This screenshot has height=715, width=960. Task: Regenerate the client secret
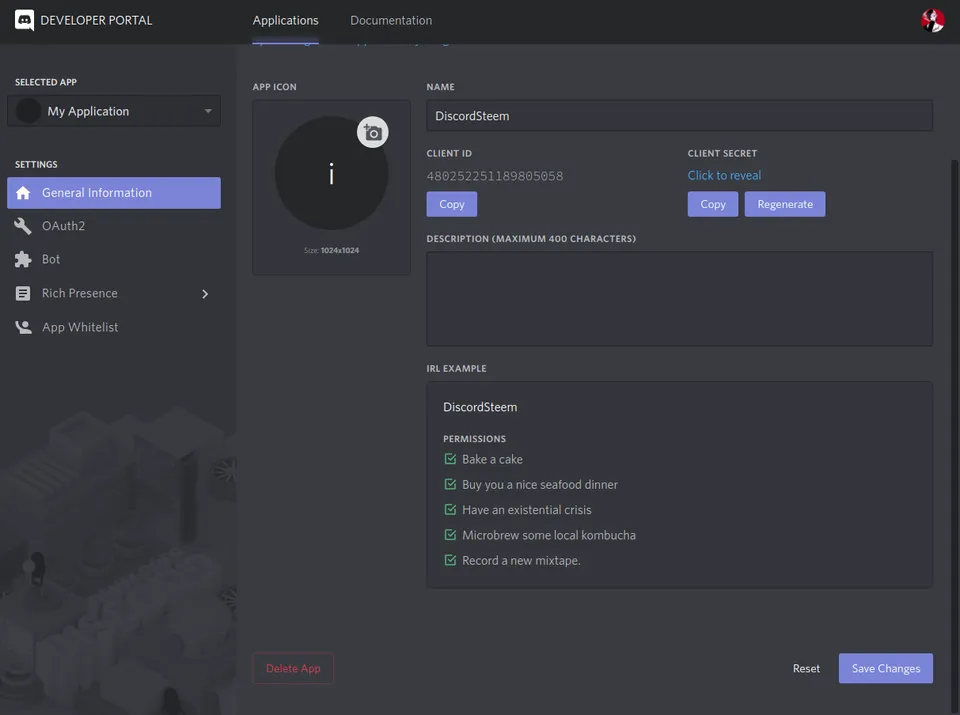pyautogui.click(x=785, y=204)
